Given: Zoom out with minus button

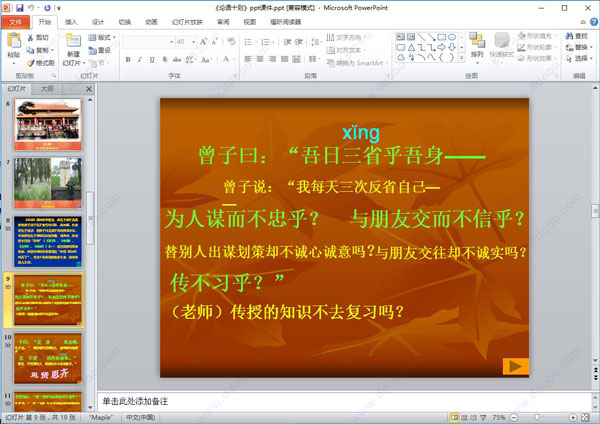Looking at the screenshot, I should (514, 417).
